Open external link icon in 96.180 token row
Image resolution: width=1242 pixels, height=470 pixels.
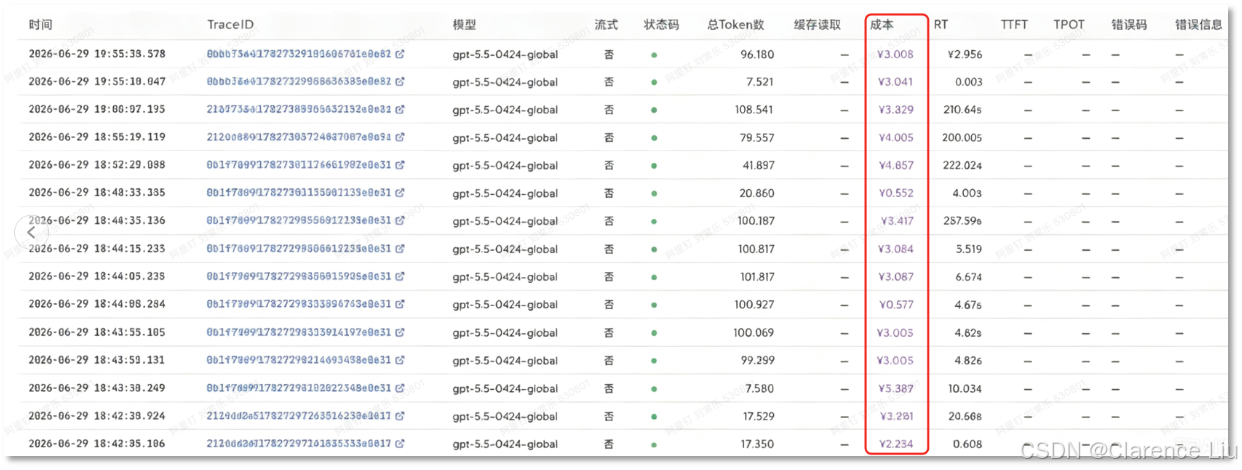(400, 54)
